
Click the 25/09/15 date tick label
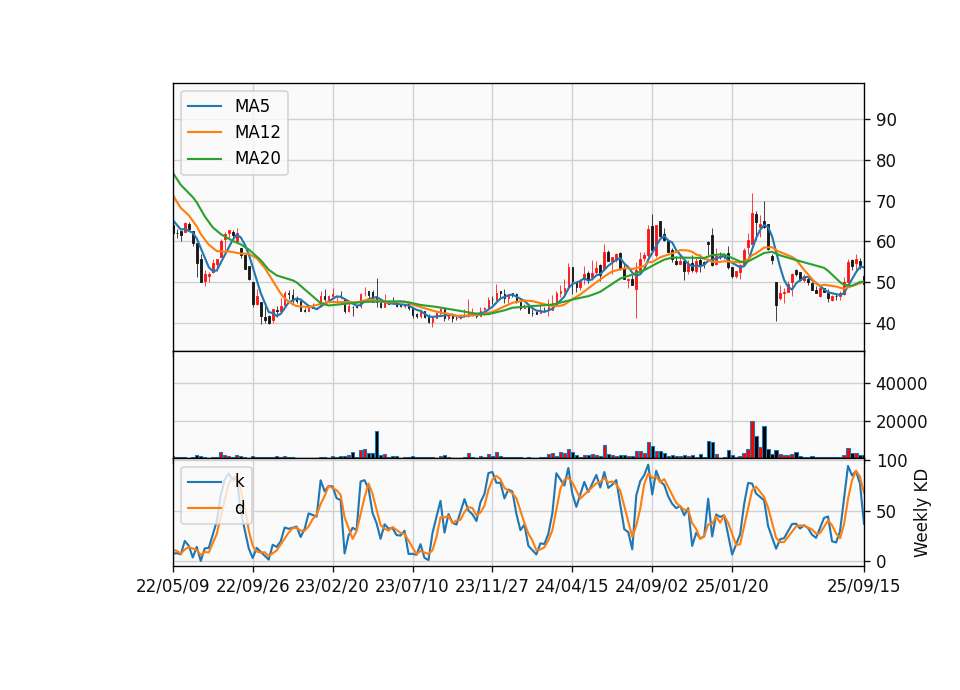(864, 587)
